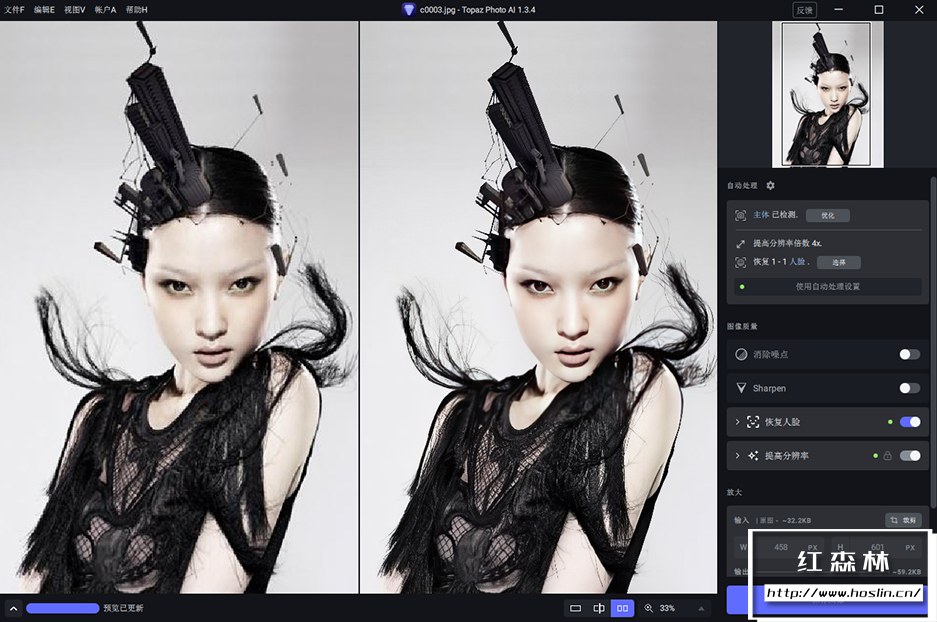The height and width of the screenshot is (622, 937).
Task: Click the 人脸 faces link text
Action: 798,262
